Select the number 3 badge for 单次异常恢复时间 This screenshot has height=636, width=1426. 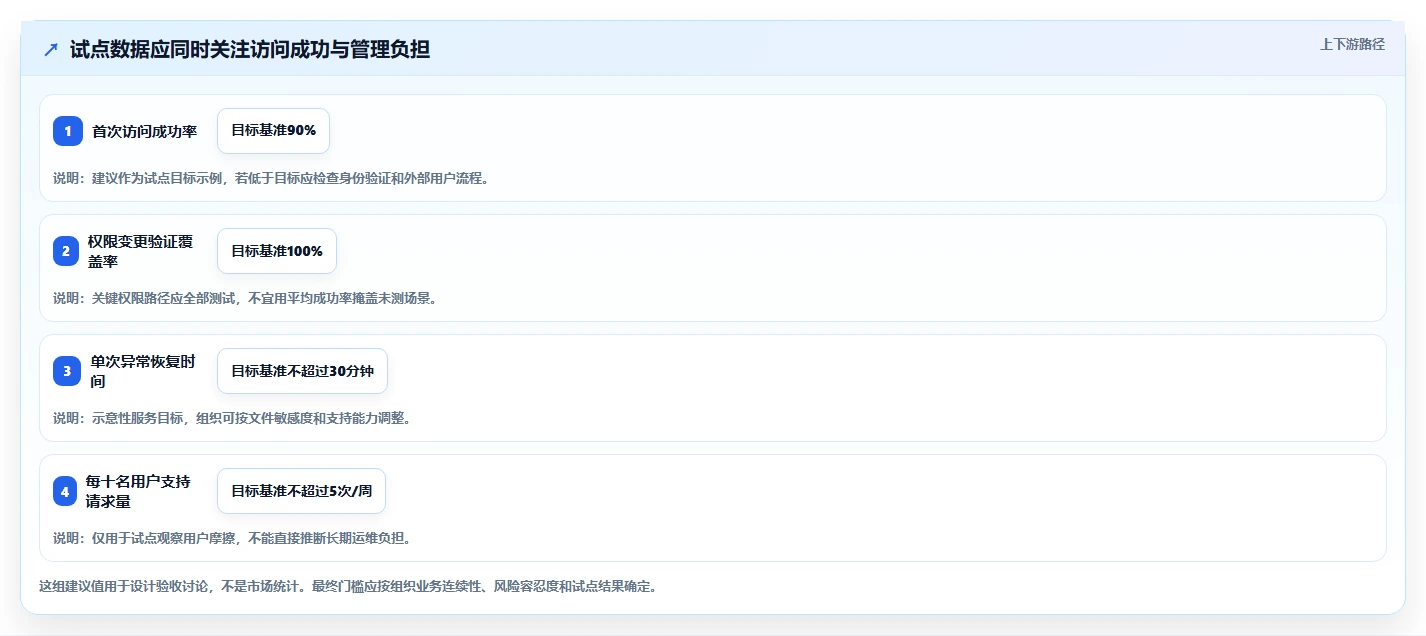[67, 371]
